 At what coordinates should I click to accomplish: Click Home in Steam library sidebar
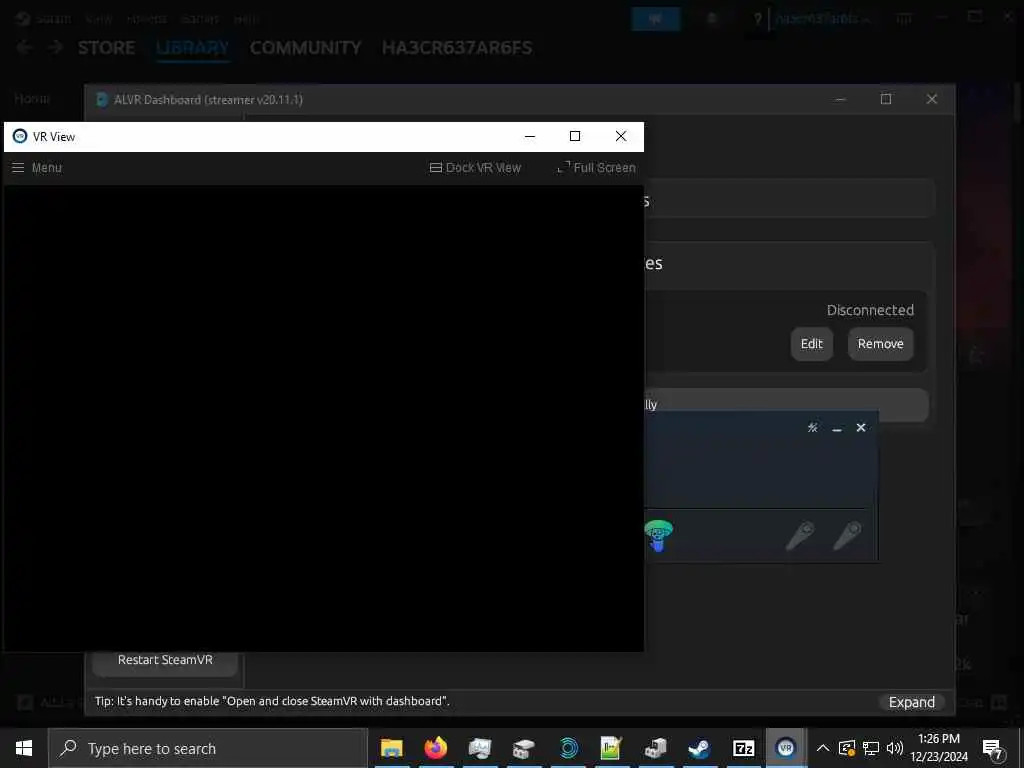click(x=32, y=99)
